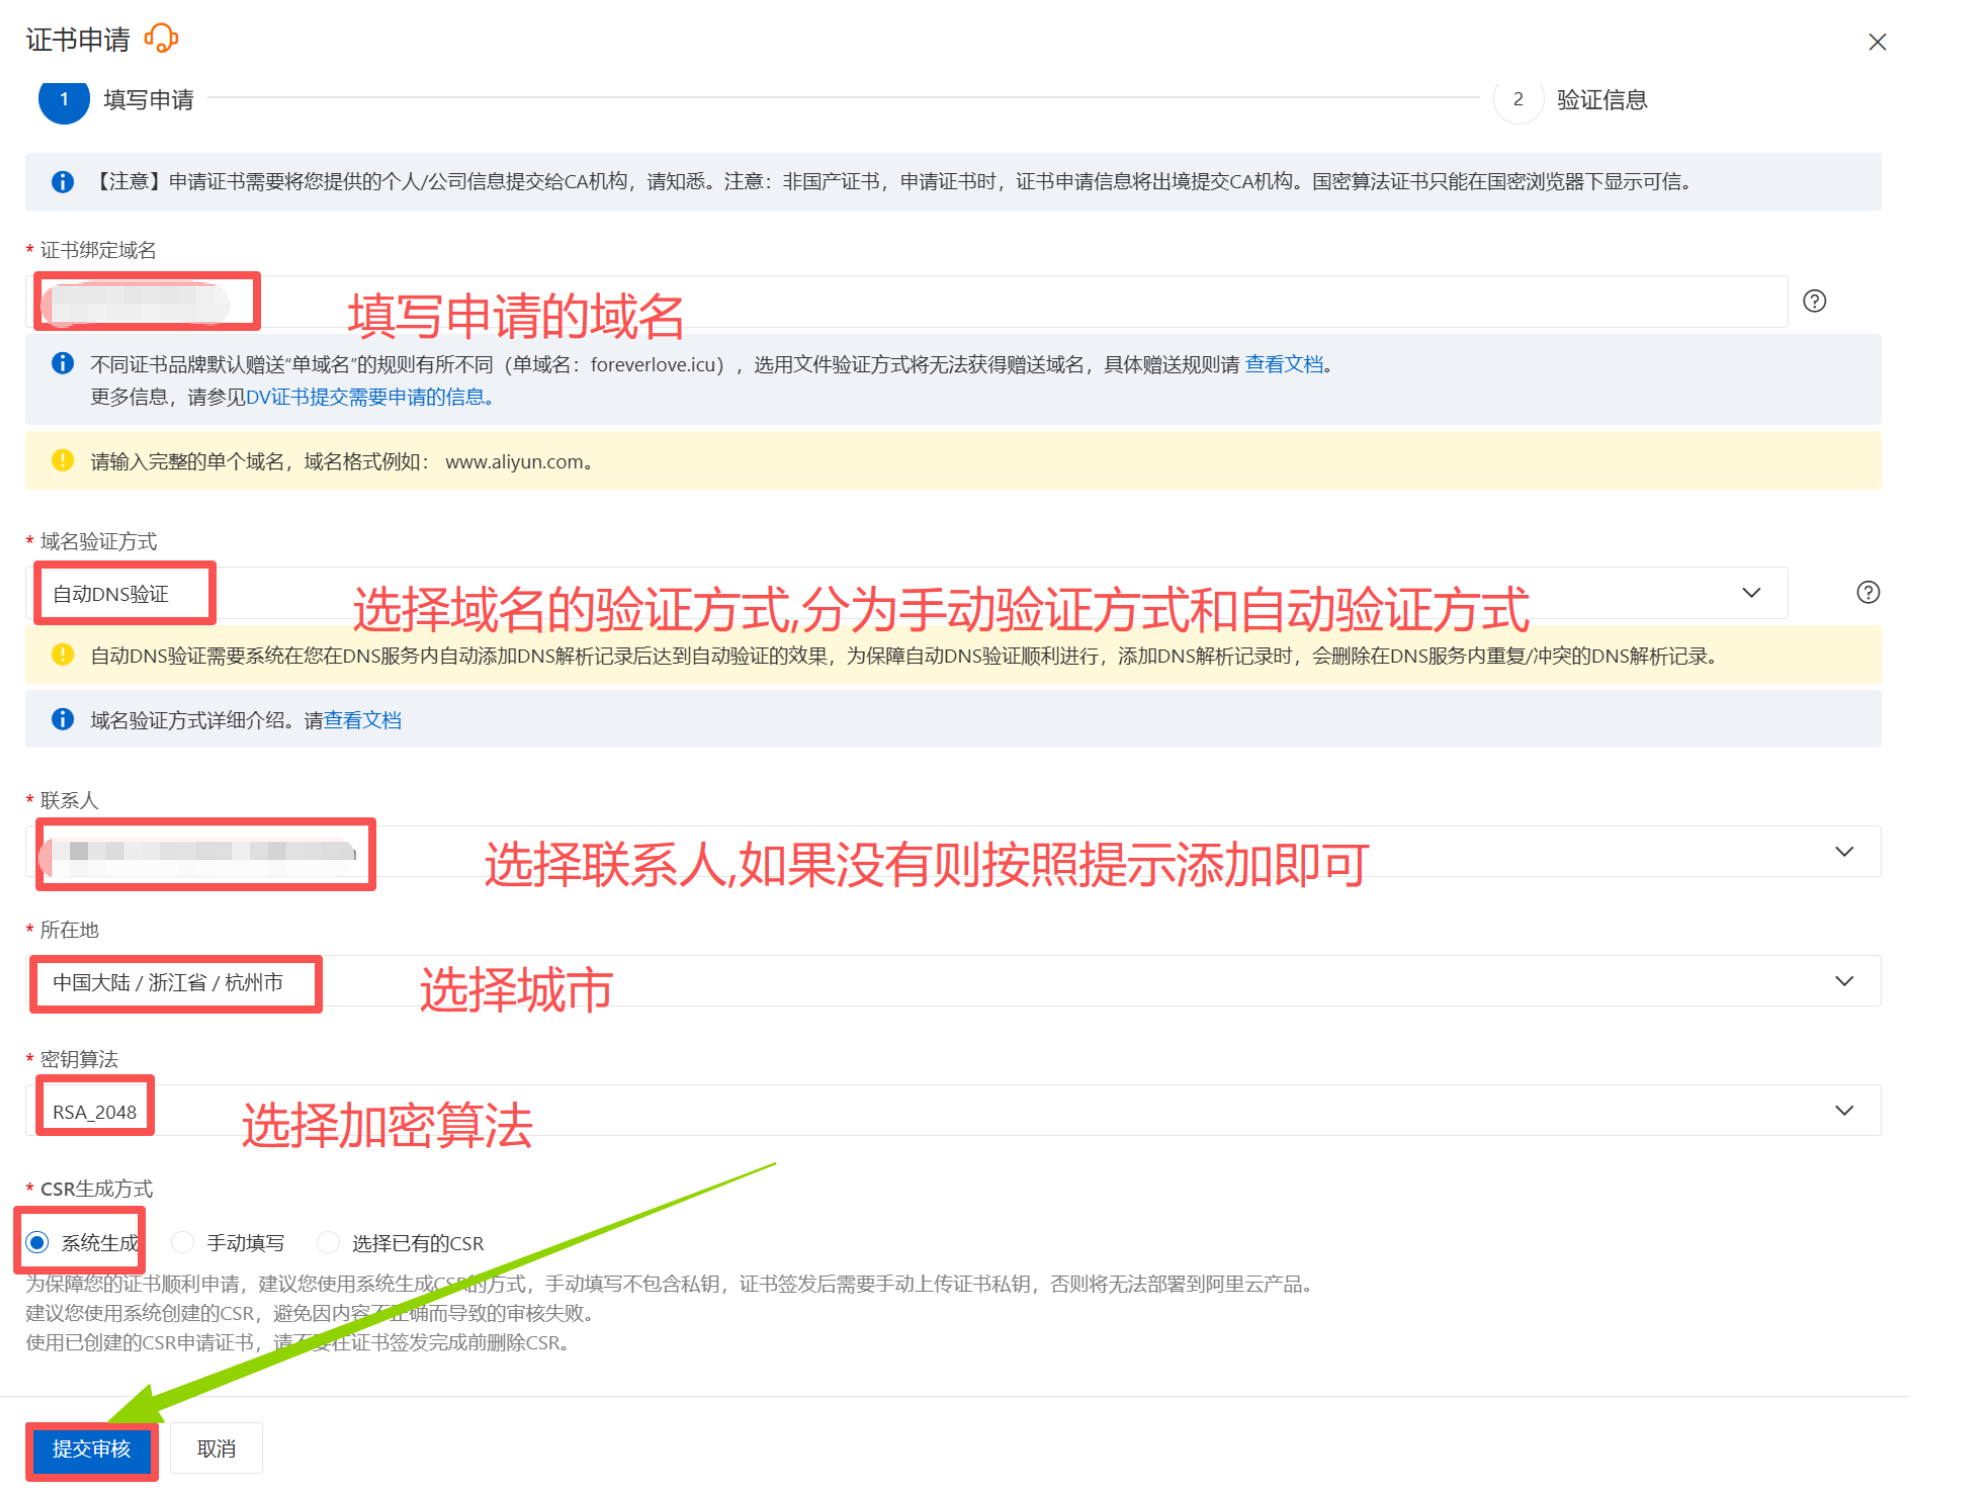This screenshot has width=1962, height=1500.
Task: Click the yellow warning icon in DNS verification notice
Action: coord(62,655)
